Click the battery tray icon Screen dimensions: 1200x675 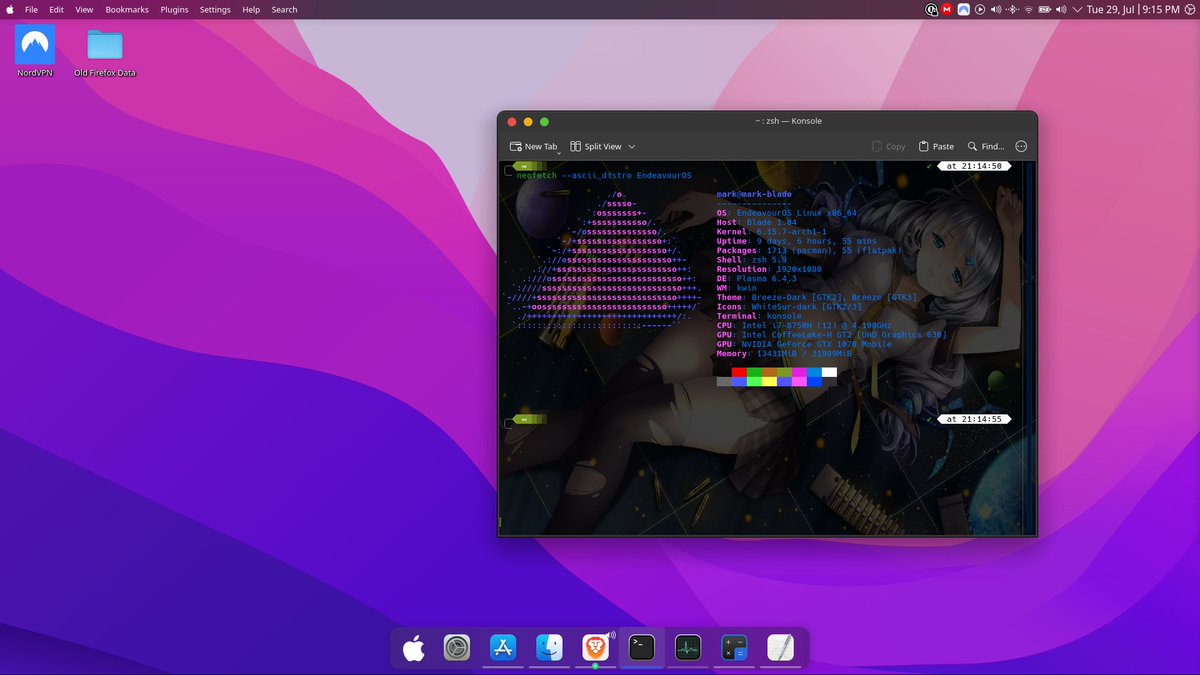[1045, 9]
